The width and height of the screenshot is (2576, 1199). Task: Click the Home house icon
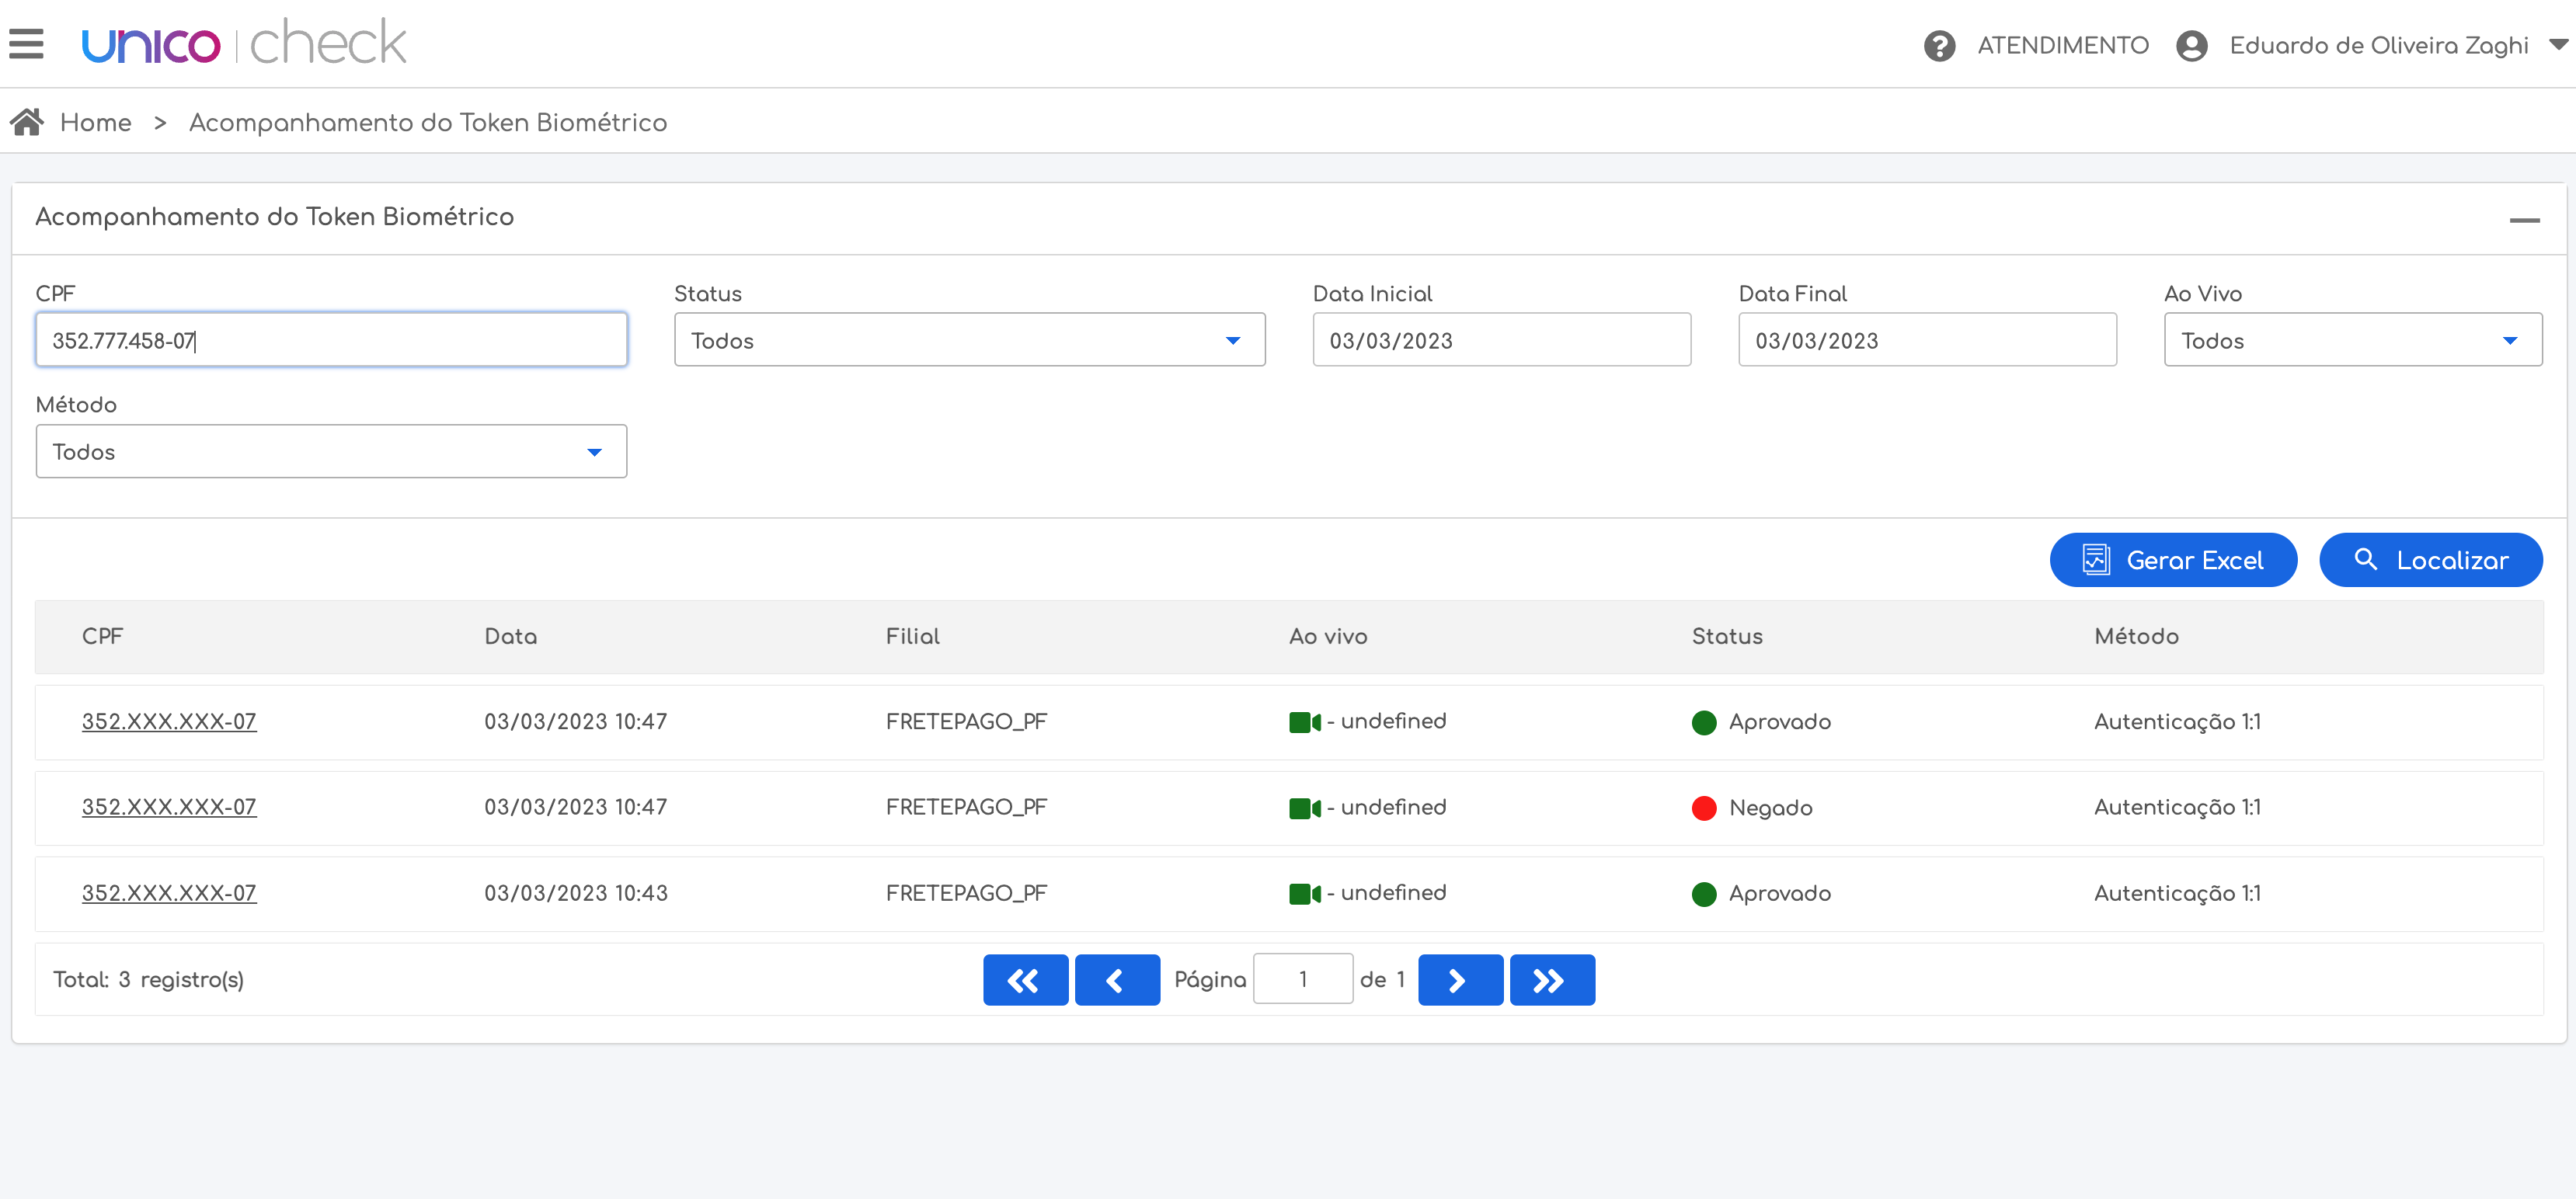pyautogui.click(x=27, y=122)
